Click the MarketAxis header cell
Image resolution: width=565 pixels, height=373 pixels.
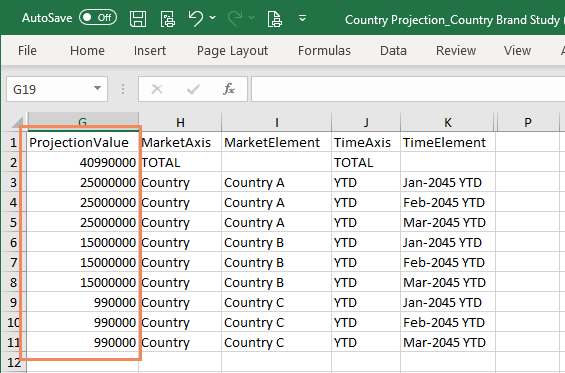(x=180, y=142)
